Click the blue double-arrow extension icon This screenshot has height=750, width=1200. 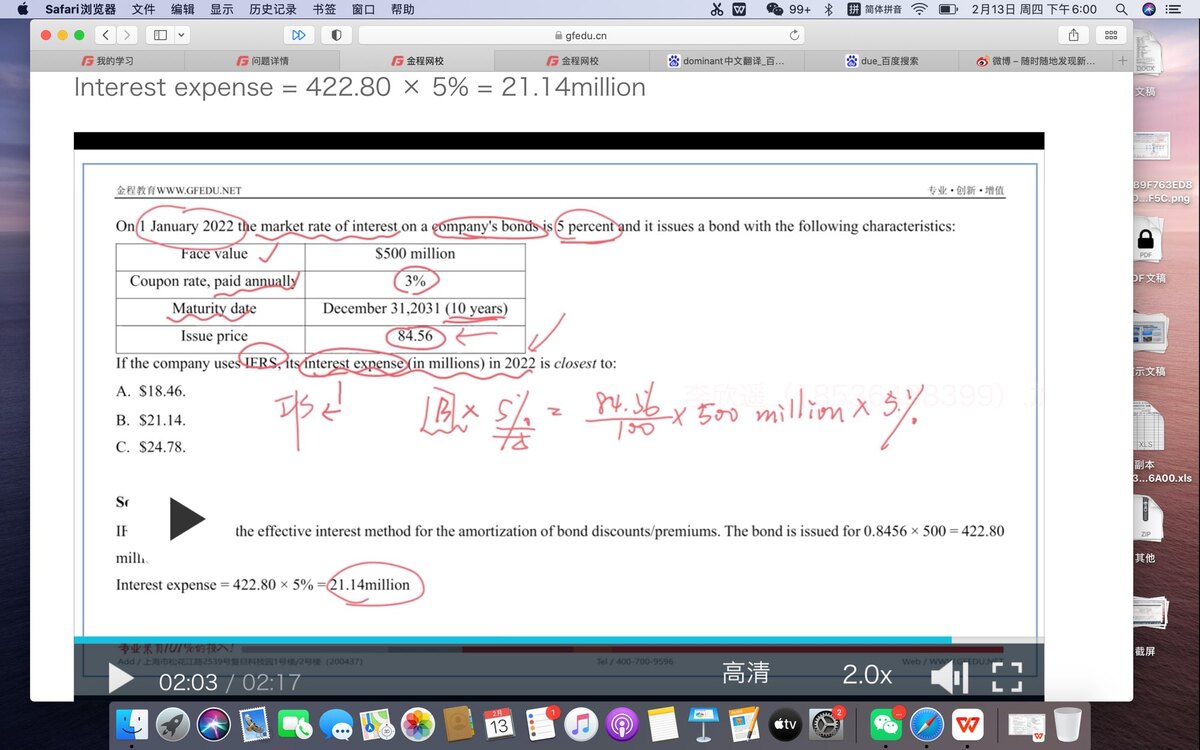(298, 35)
